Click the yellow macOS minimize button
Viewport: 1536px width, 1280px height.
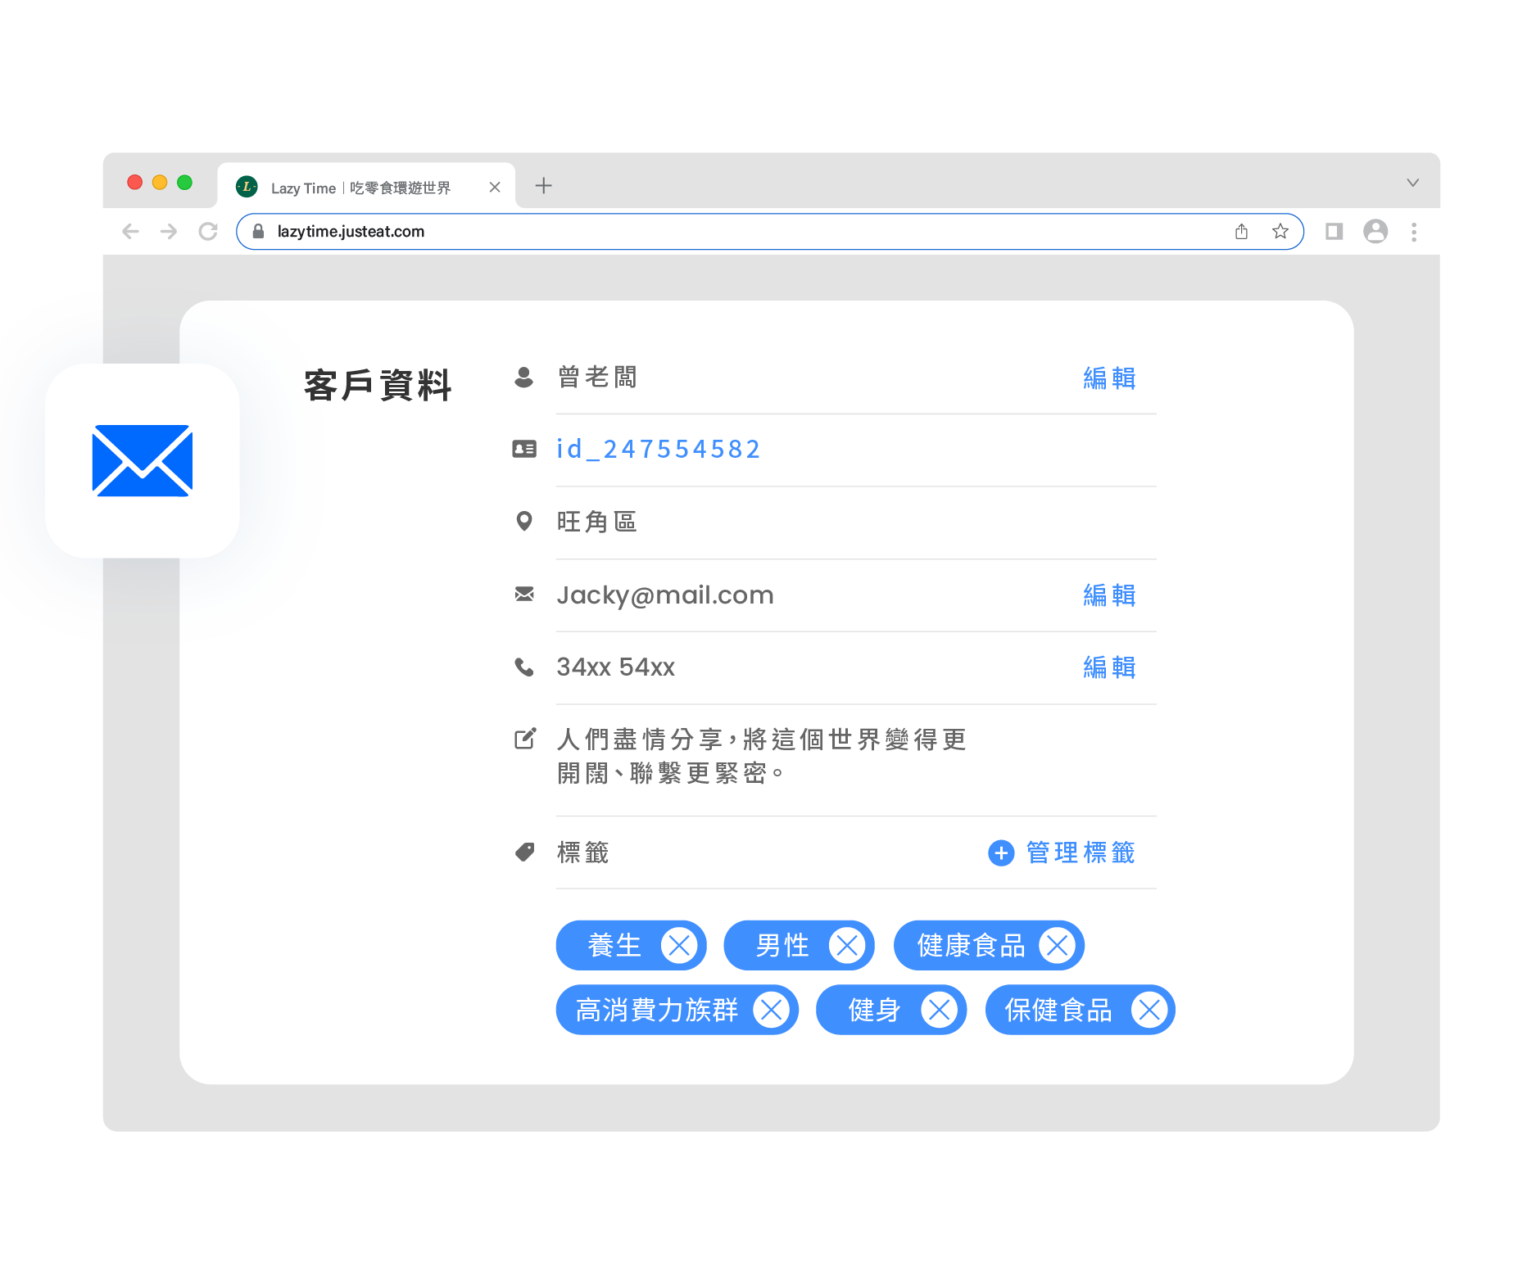(159, 182)
